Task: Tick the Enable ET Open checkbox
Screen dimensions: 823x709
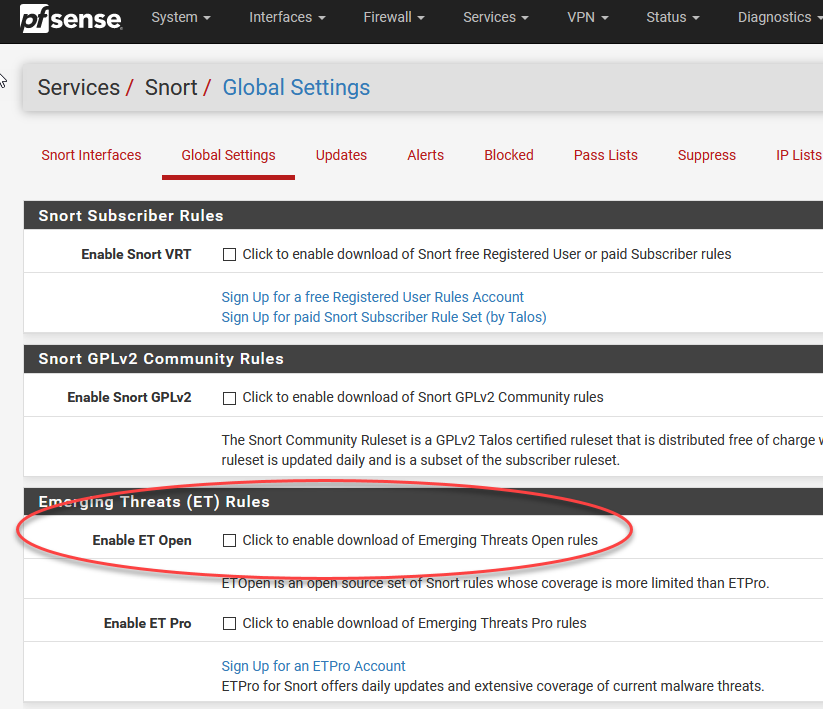Action: [x=229, y=541]
